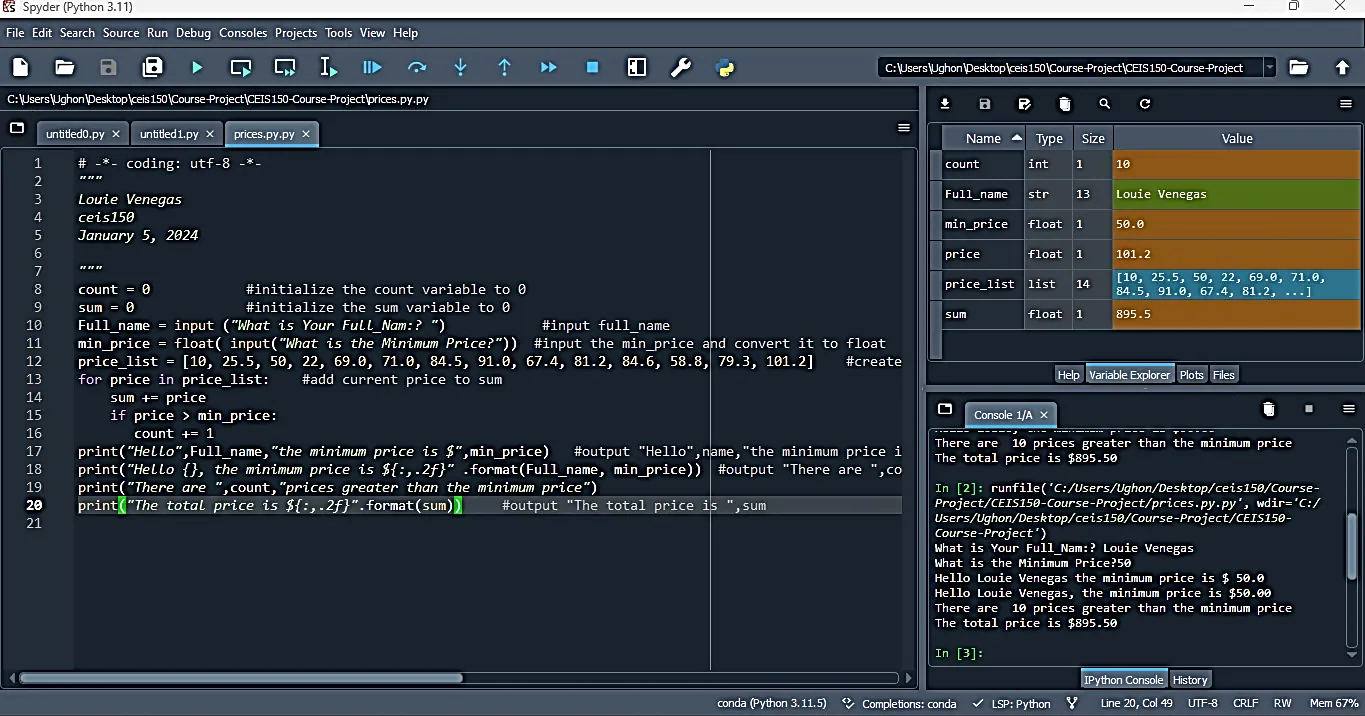This screenshot has height=716, width=1365.
Task: Click the conda (Python 3.11.5) status item
Action: pos(772,703)
